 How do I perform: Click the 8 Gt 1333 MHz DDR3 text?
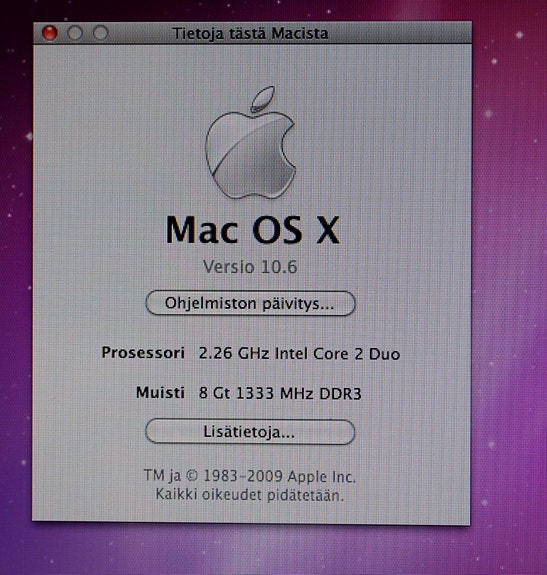[x=280, y=393]
